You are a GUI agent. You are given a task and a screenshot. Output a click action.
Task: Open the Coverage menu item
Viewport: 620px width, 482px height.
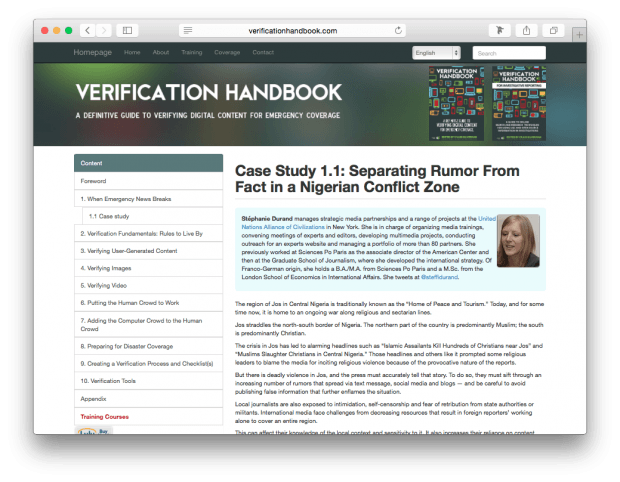point(227,52)
